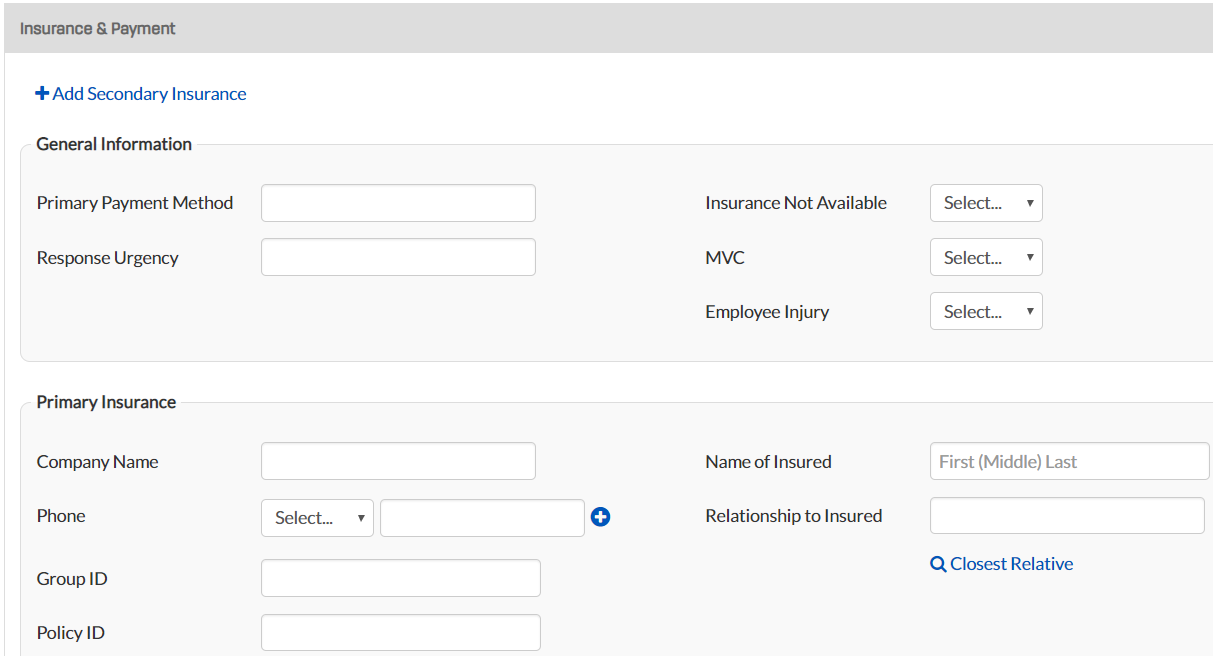
Task: Open the Phone type Select dropdown
Action: click(317, 518)
